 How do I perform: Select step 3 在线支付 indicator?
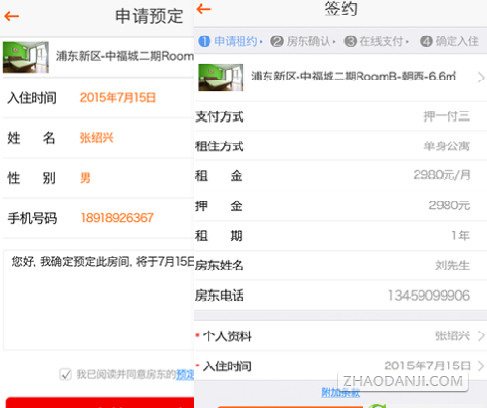[x=377, y=41]
